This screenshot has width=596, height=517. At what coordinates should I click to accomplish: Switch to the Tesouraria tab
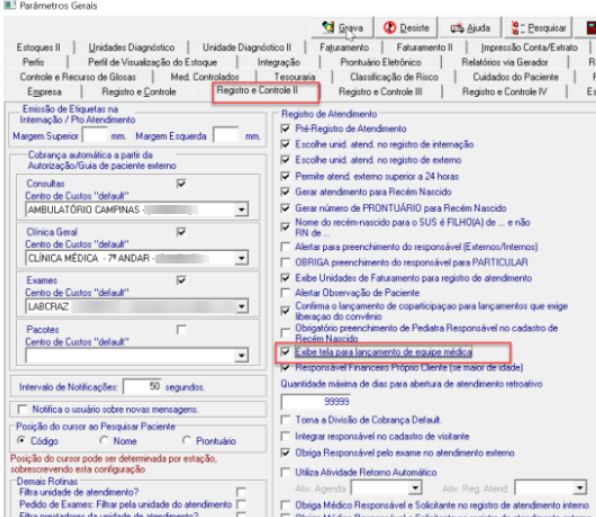295,77
